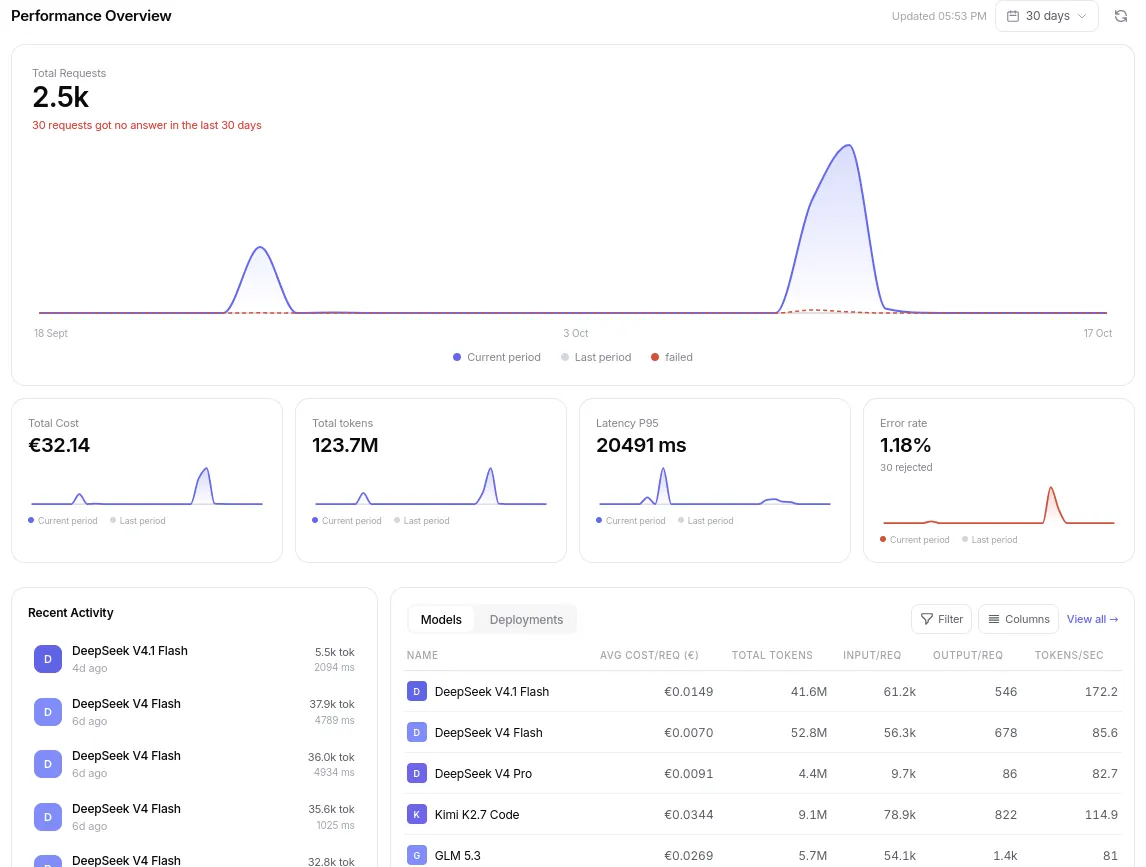Toggle Current period legend in Total tokens card

346,520
